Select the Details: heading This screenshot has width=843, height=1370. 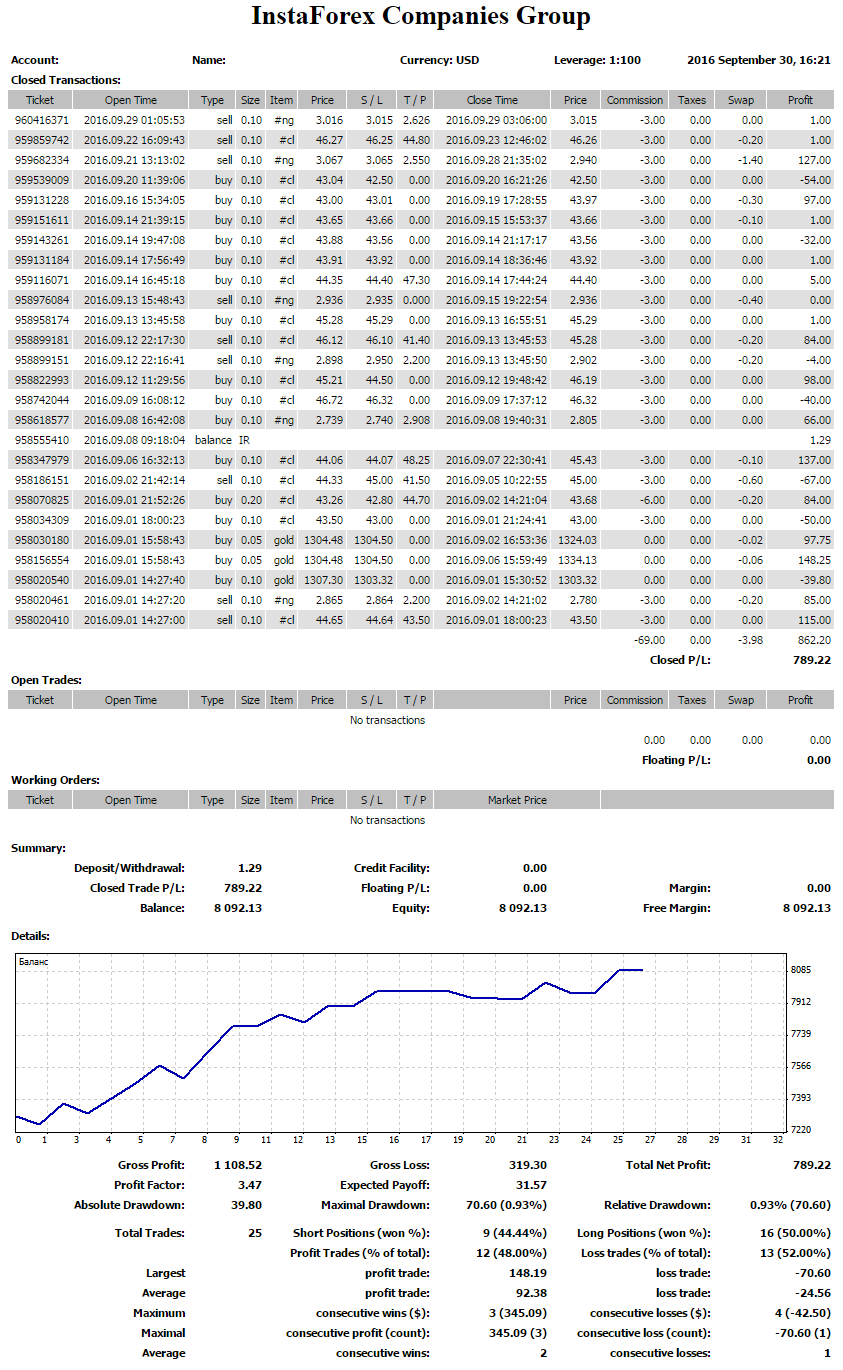click(x=31, y=936)
